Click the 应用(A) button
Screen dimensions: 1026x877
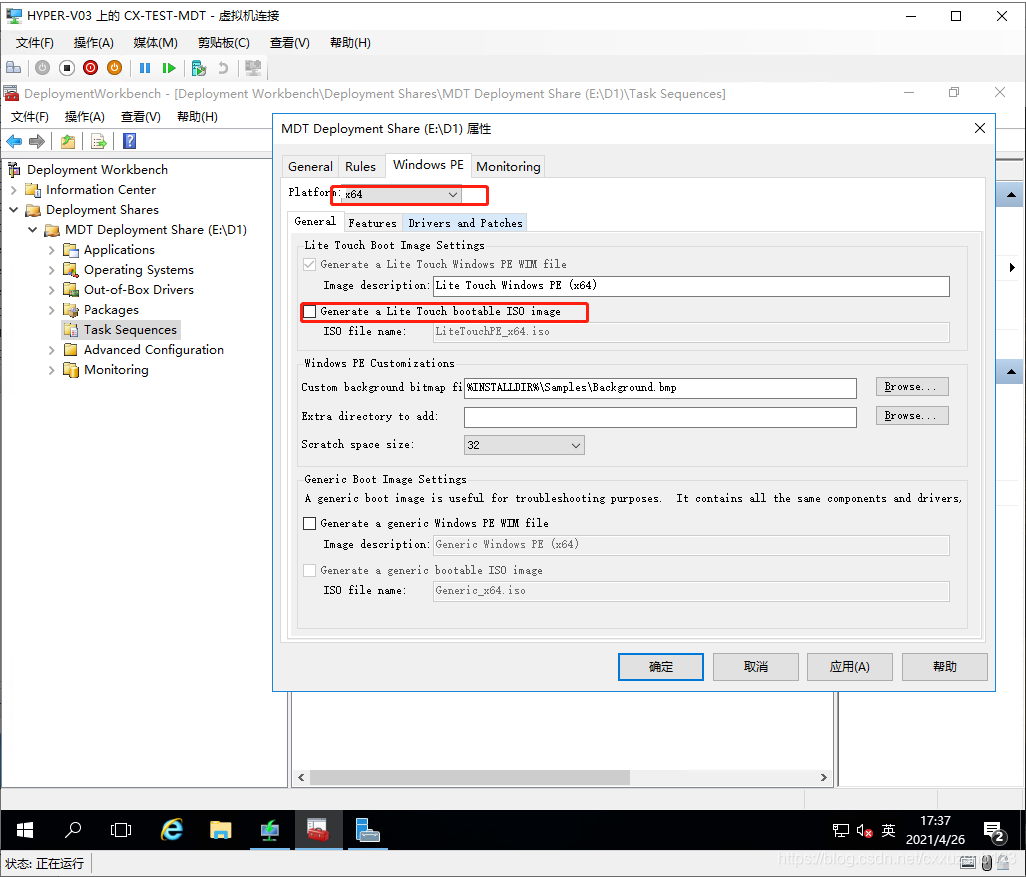point(850,667)
